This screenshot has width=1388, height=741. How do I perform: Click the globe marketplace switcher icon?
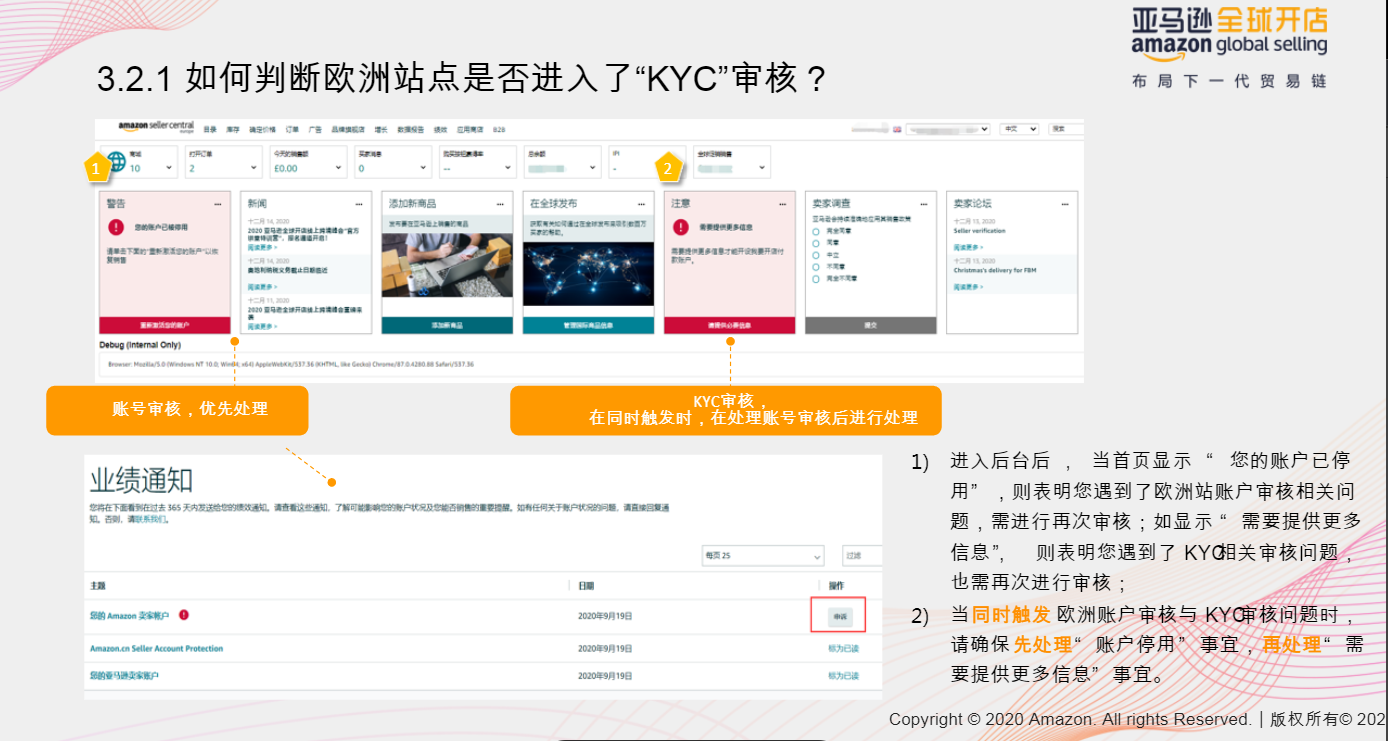117,160
